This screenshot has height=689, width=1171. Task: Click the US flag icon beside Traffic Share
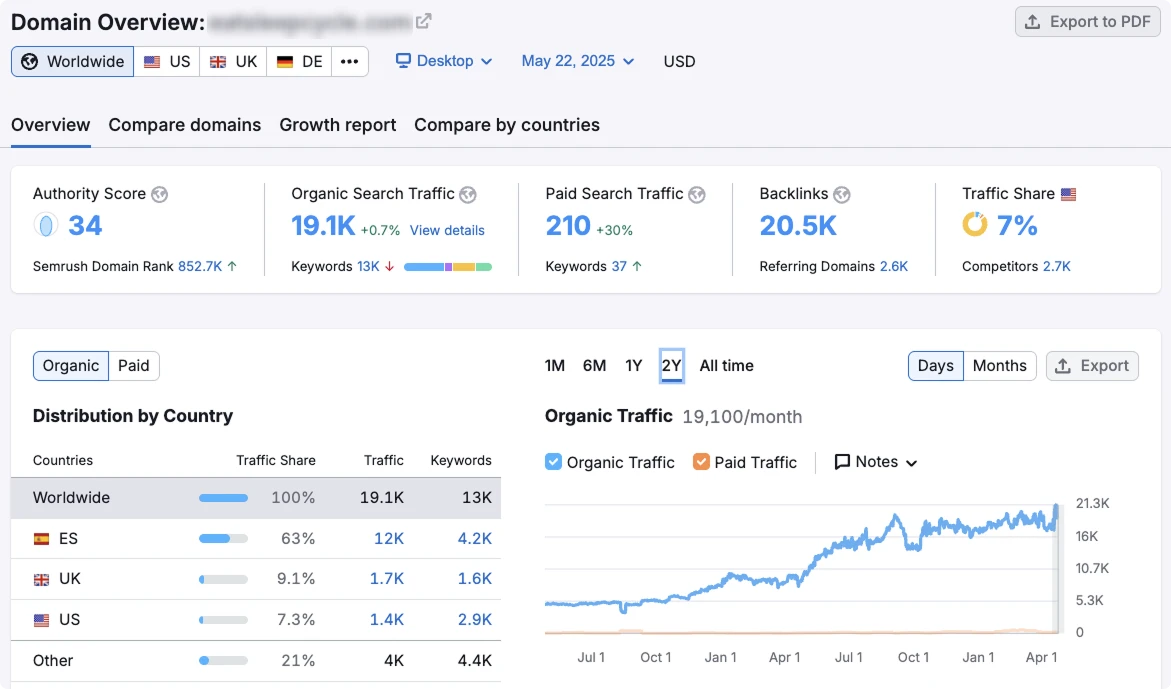coord(1069,194)
